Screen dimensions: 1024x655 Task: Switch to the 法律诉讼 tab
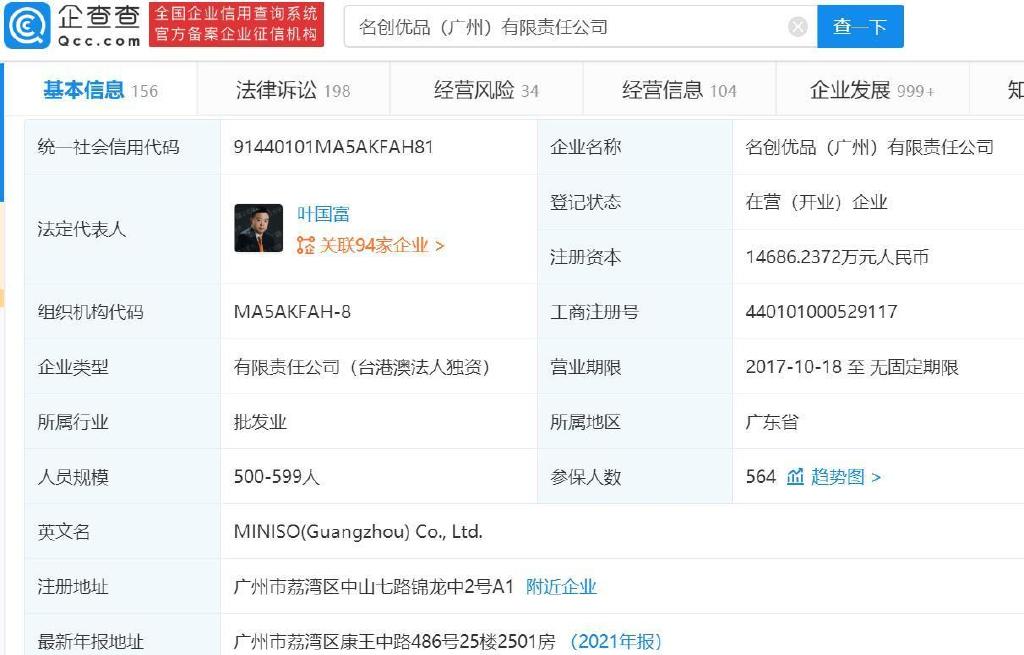[x=289, y=89]
